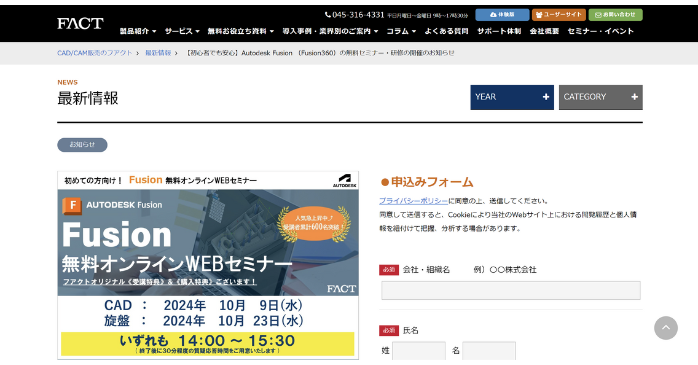698x365 pixels.
Task: Click the 申込みフォーム heading
Action: point(427,182)
